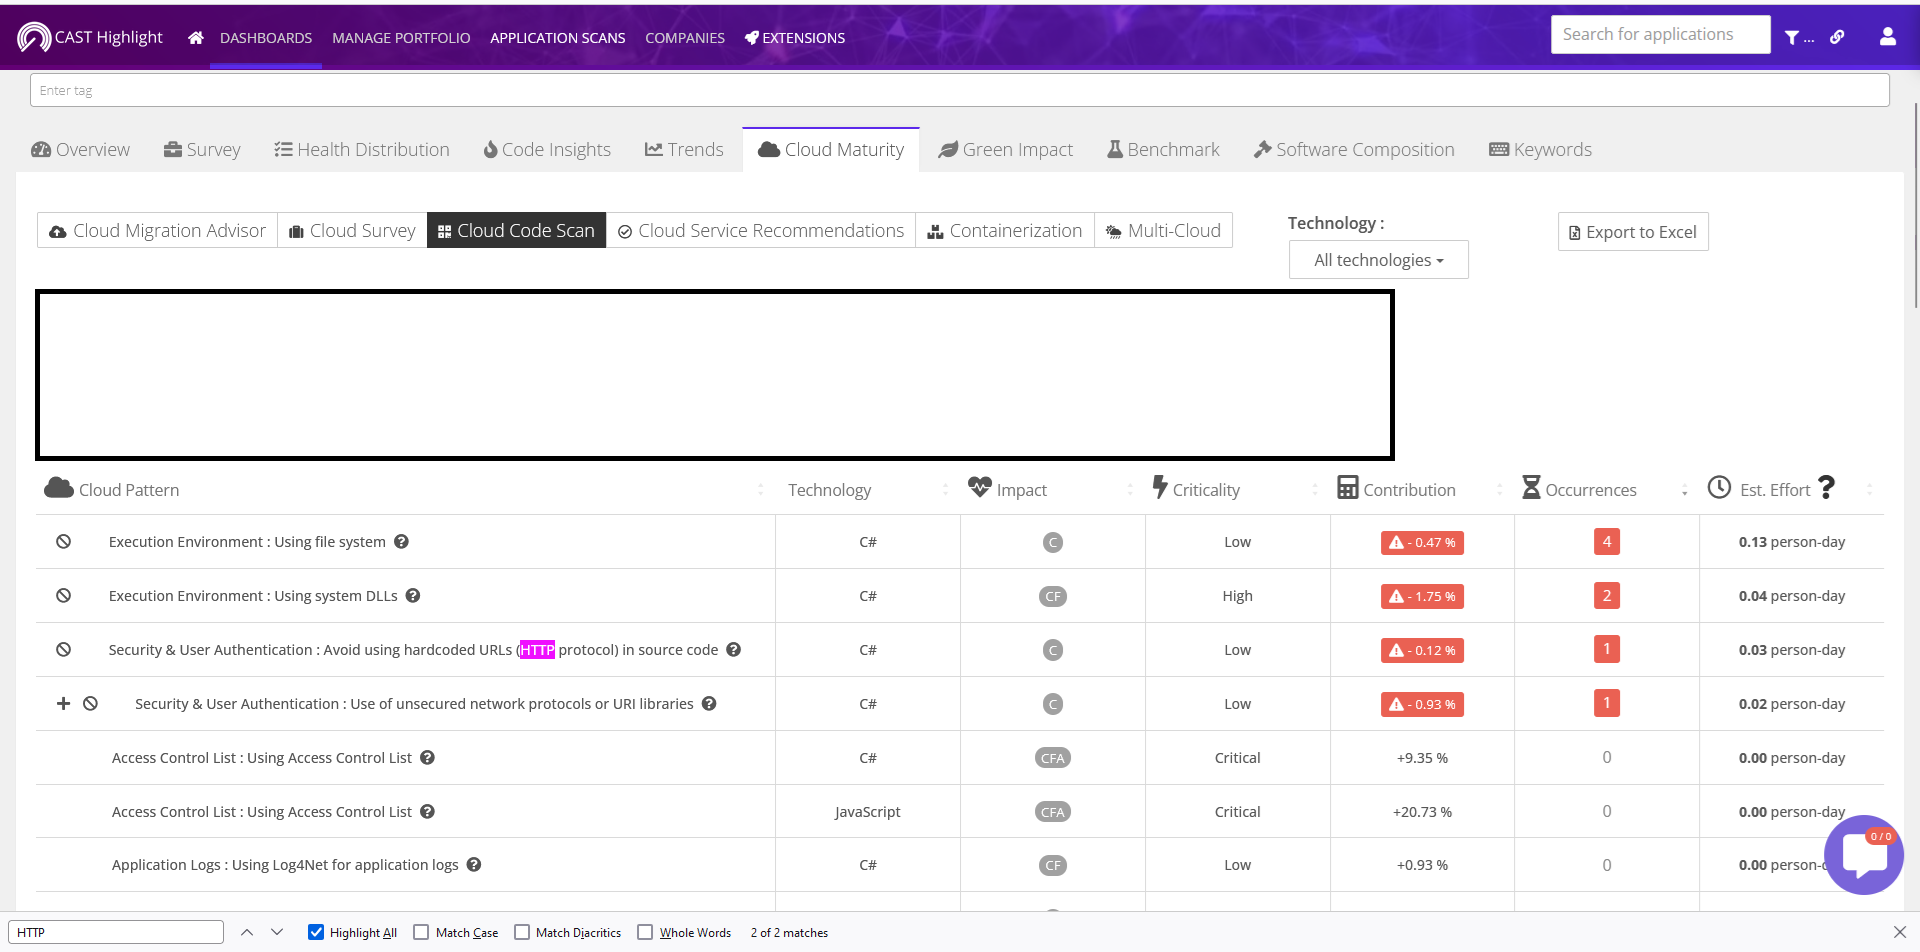The image size is (1920, 952).
Task: Open APPLICATION SCANS menu
Action: coord(558,38)
